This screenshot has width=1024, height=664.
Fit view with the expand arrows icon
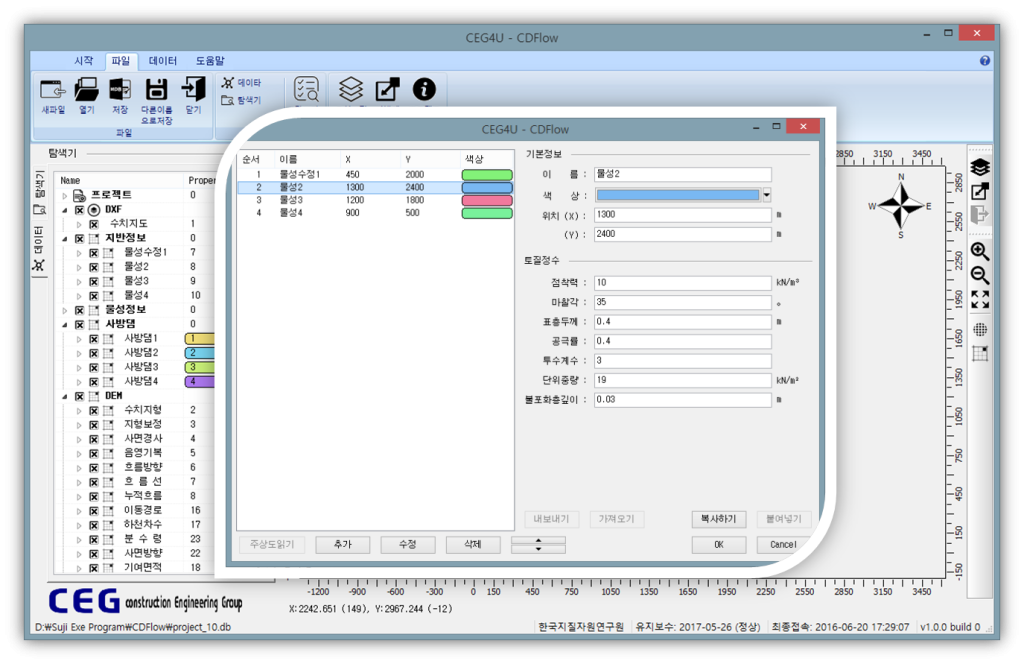point(980,300)
